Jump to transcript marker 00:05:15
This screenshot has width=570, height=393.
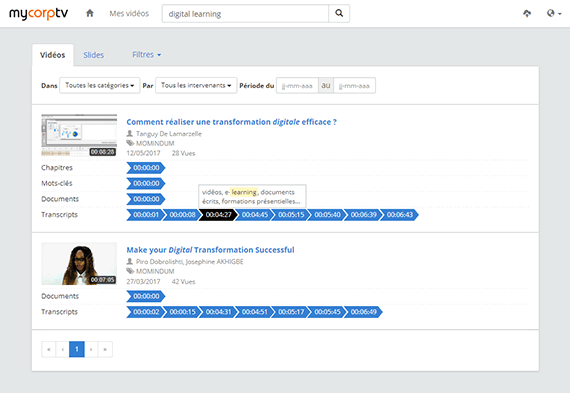[x=291, y=214]
